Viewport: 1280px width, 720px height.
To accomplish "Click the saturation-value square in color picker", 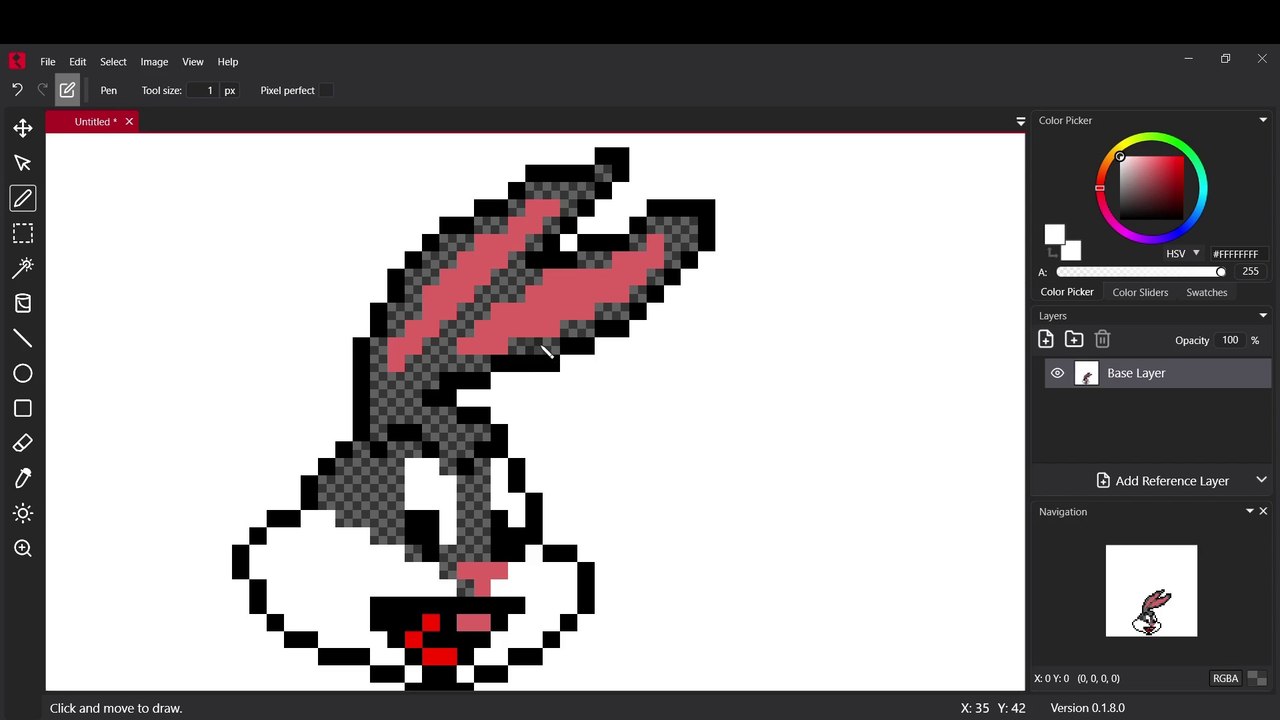I will click(1150, 187).
